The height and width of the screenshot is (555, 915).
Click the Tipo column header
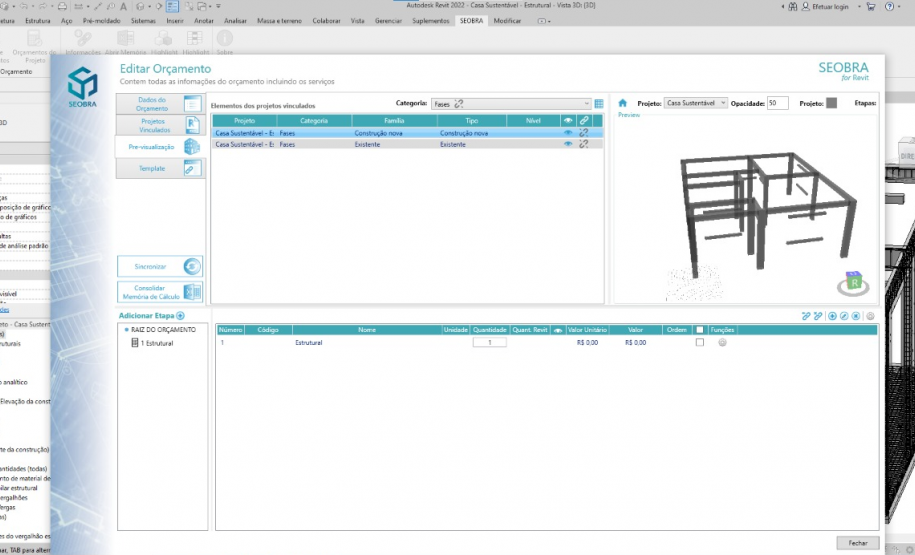[x=472, y=121]
